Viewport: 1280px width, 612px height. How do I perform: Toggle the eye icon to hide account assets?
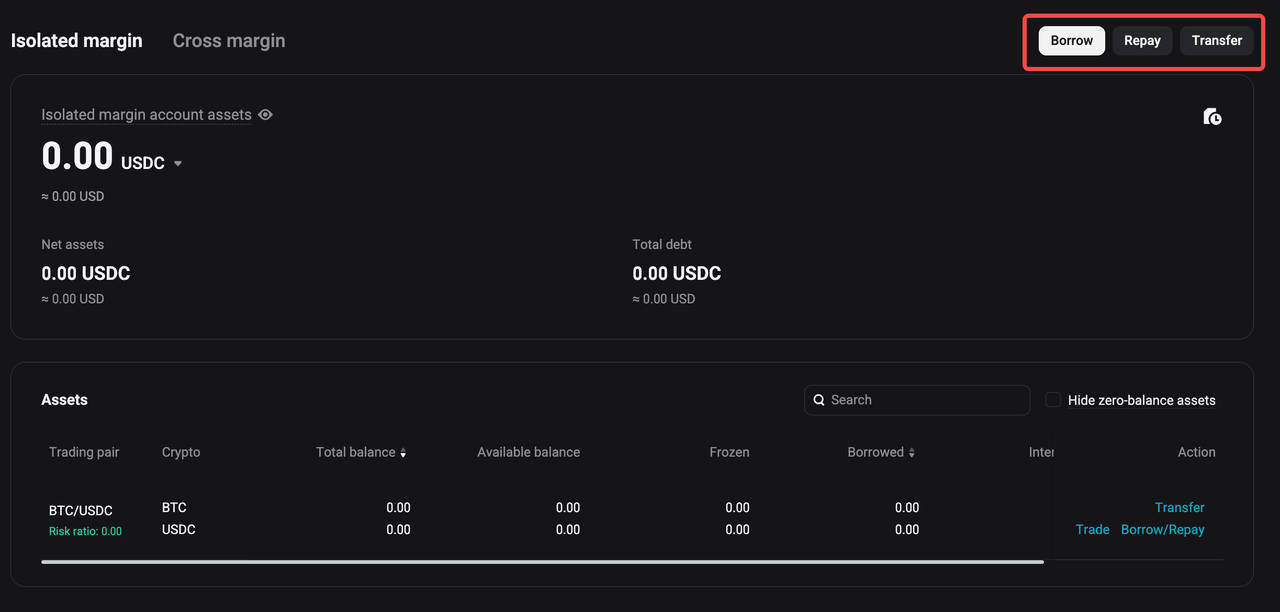click(265, 115)
